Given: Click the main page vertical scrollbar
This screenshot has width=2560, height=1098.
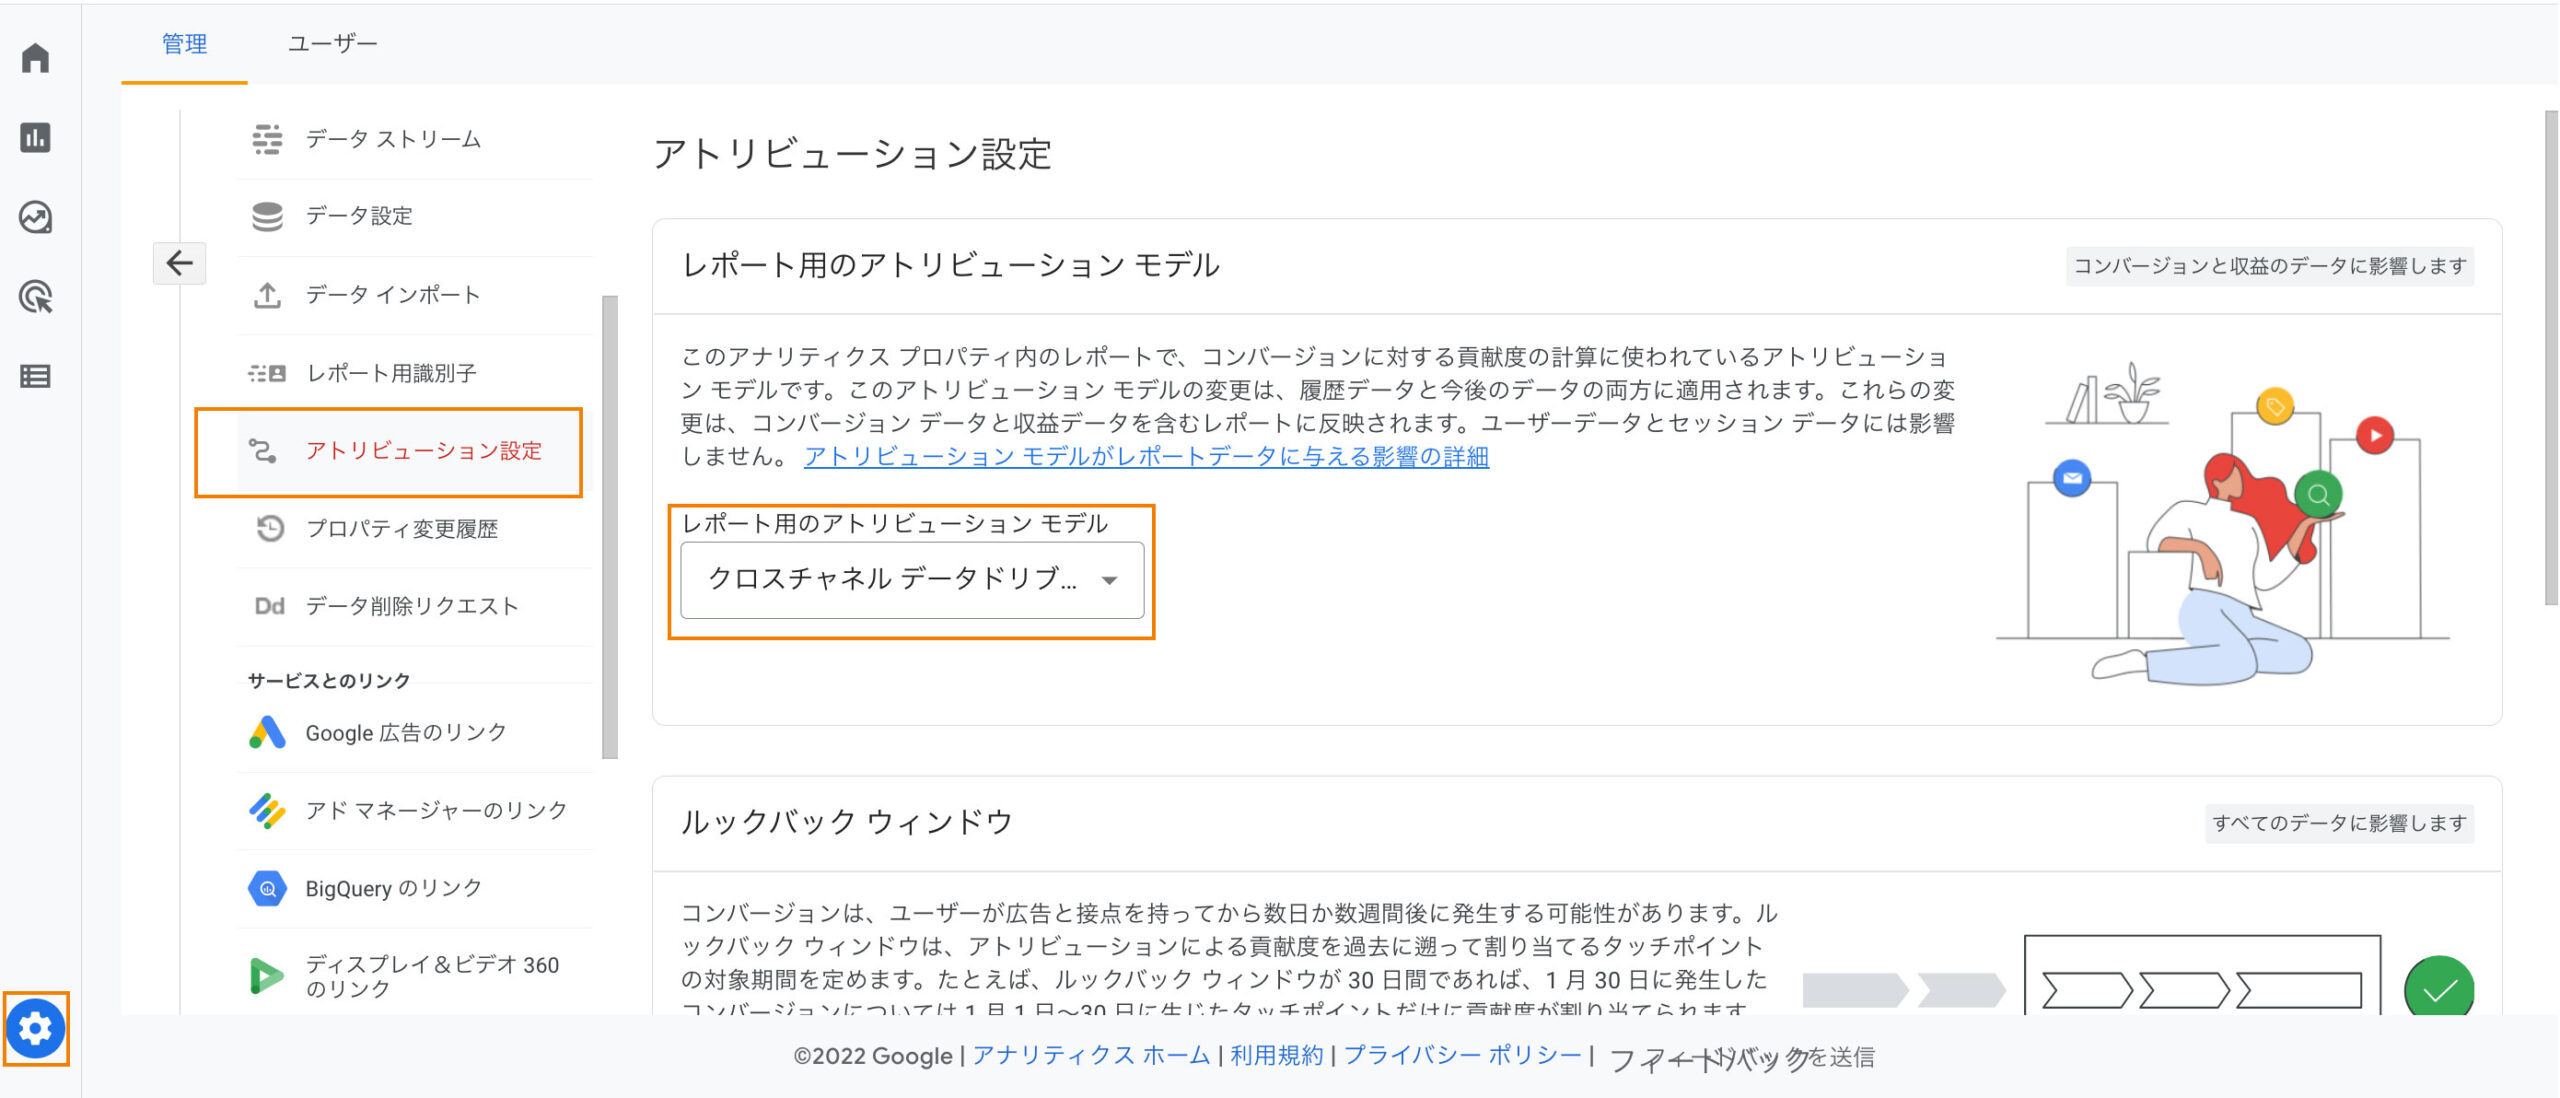Looking at the screenshot, I should click(x=2551, y=358).
